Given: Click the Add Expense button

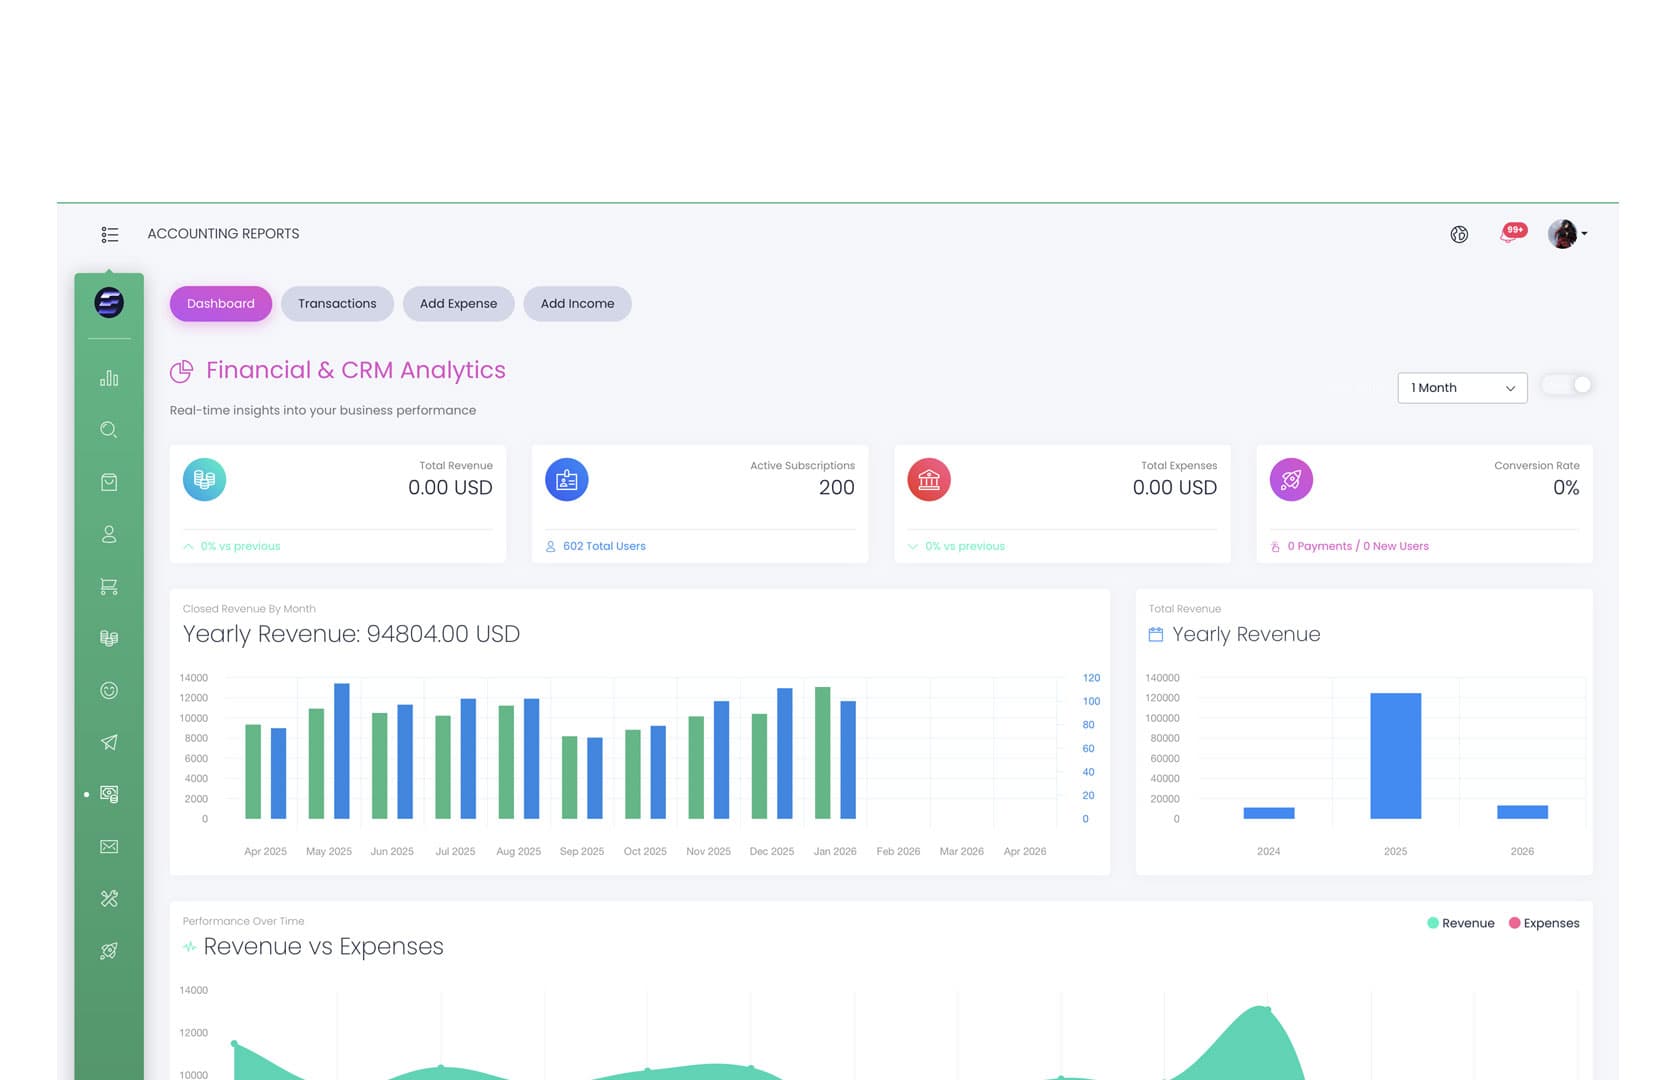Looking at the screenshot, I should point(458,304).
